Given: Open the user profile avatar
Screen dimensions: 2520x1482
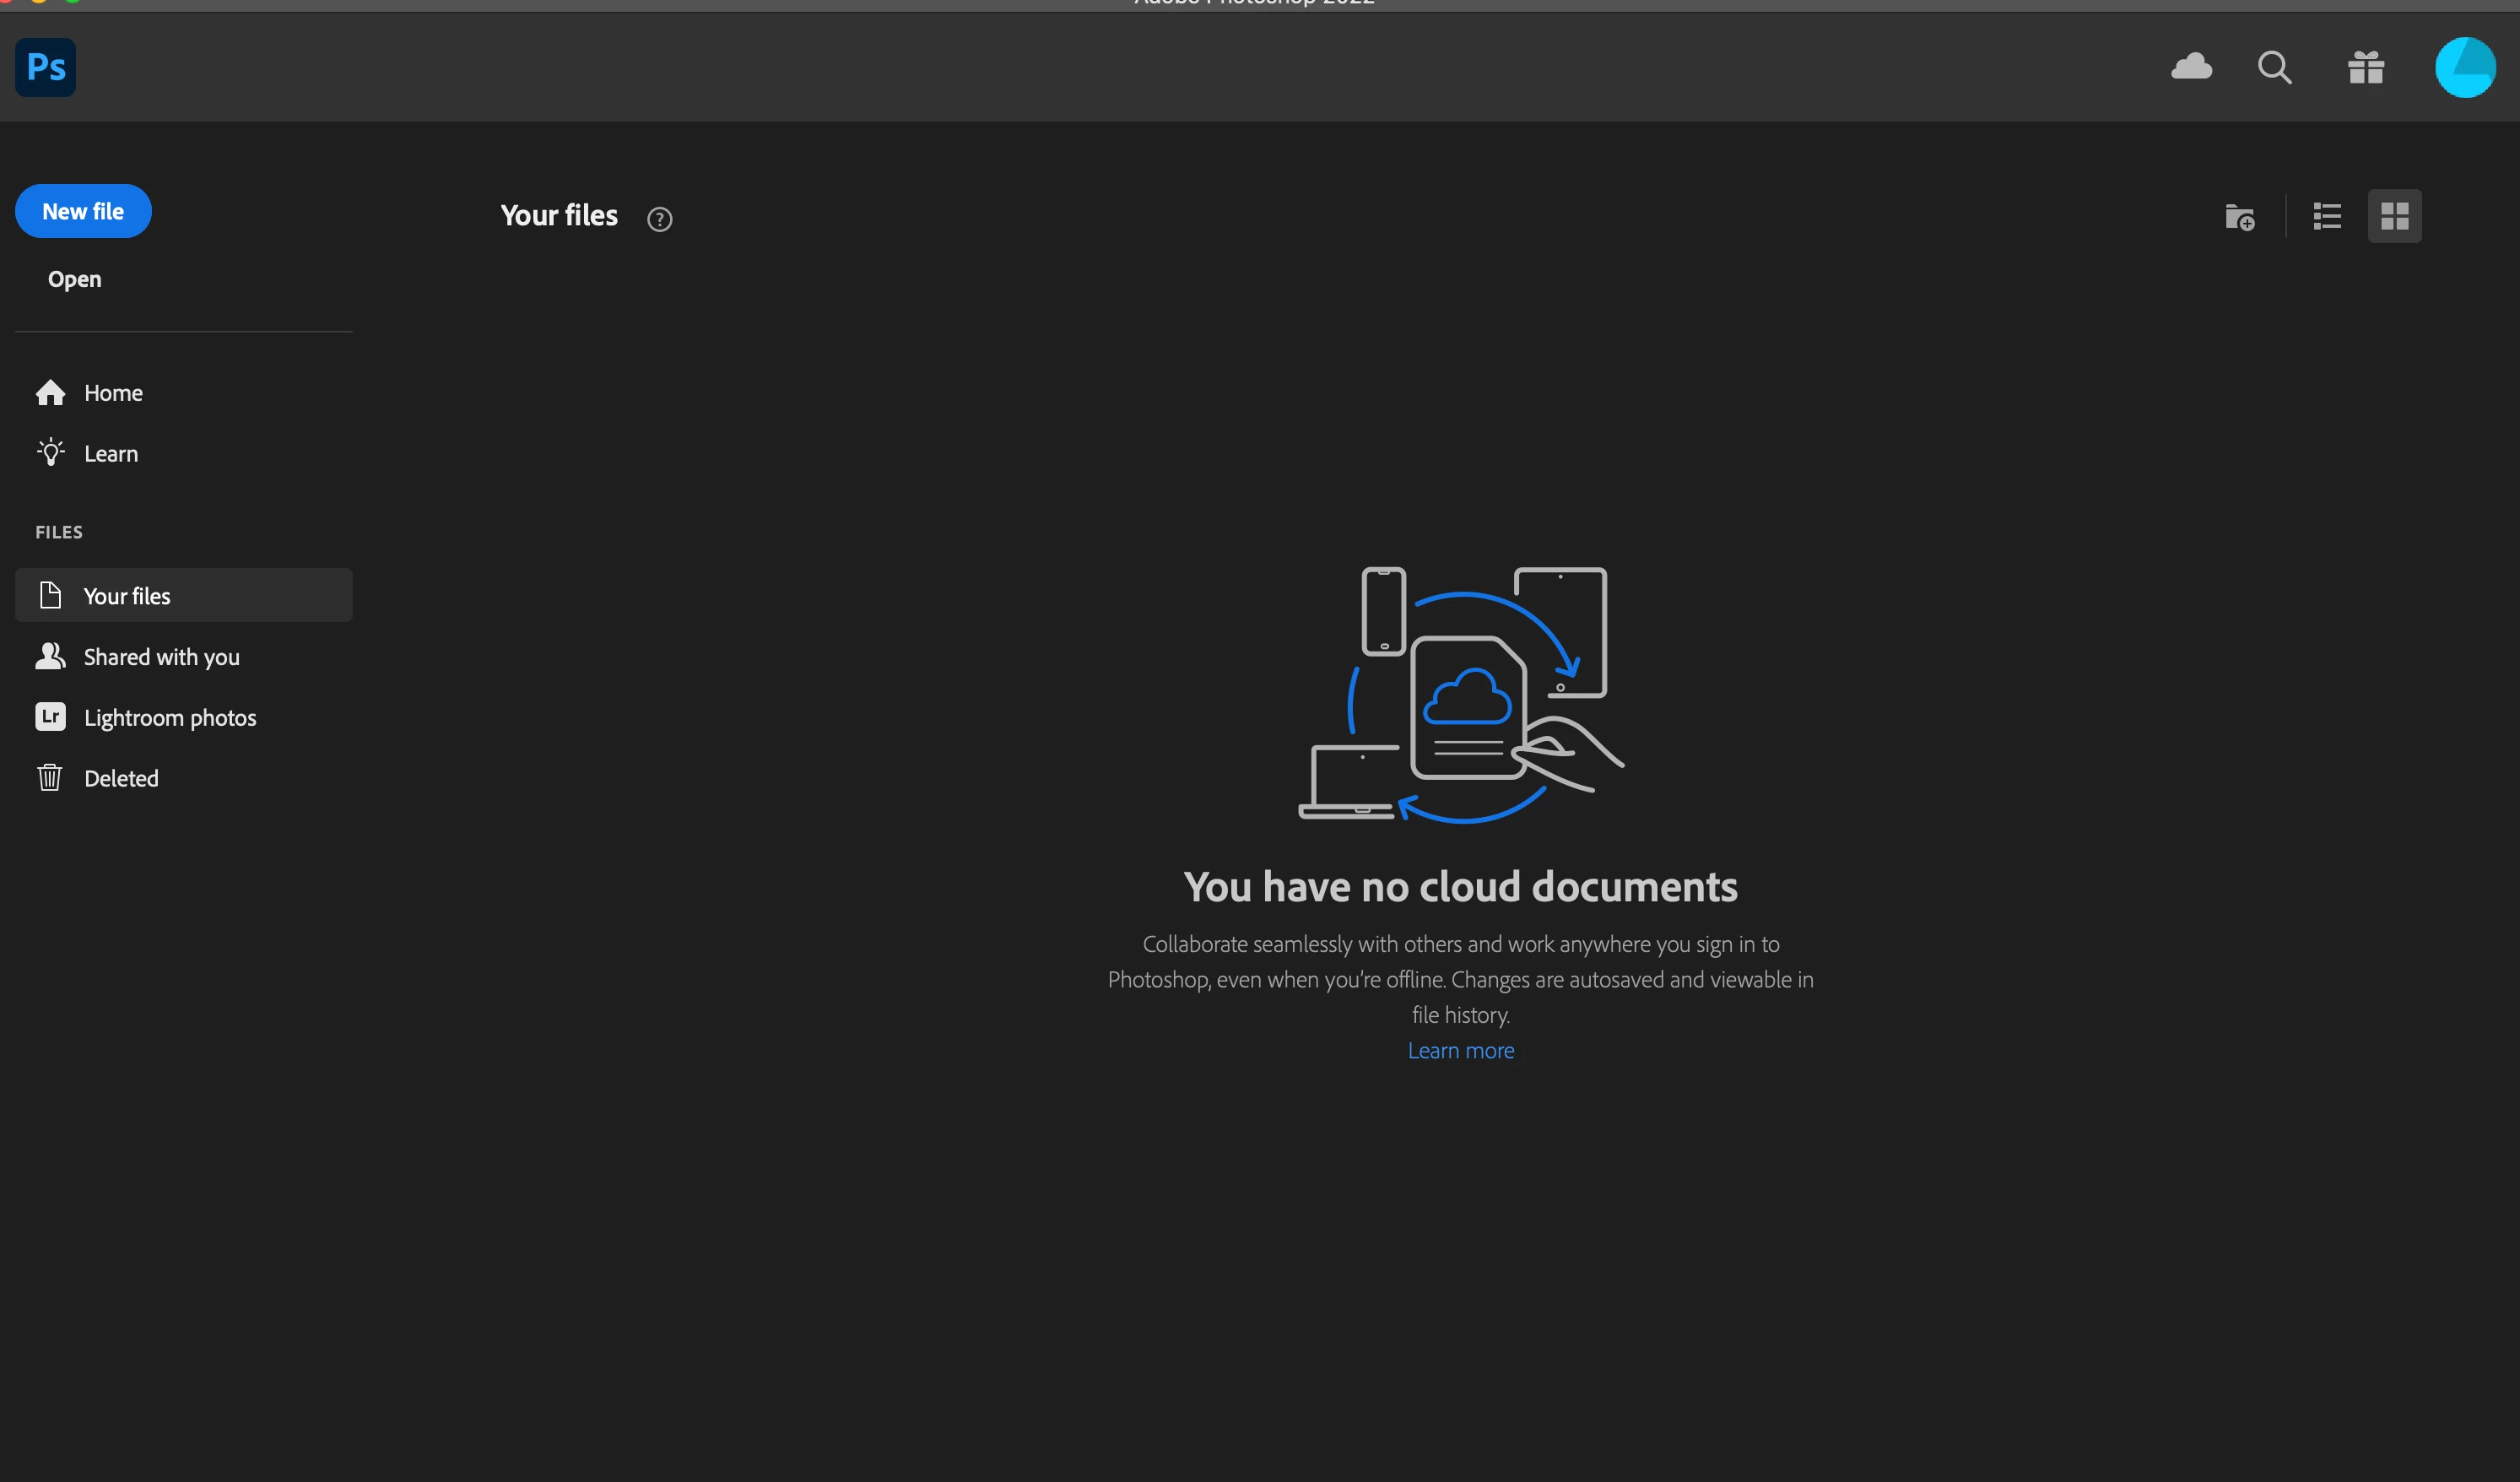Looking at the screenshot, I should tap(2464, 67).
